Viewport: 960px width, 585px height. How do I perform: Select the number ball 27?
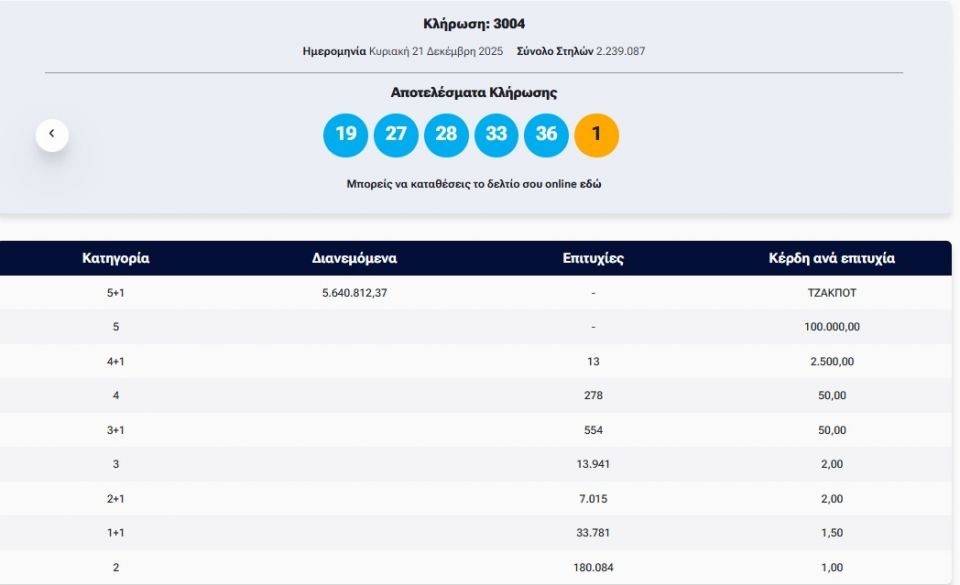tap(394, 133)
